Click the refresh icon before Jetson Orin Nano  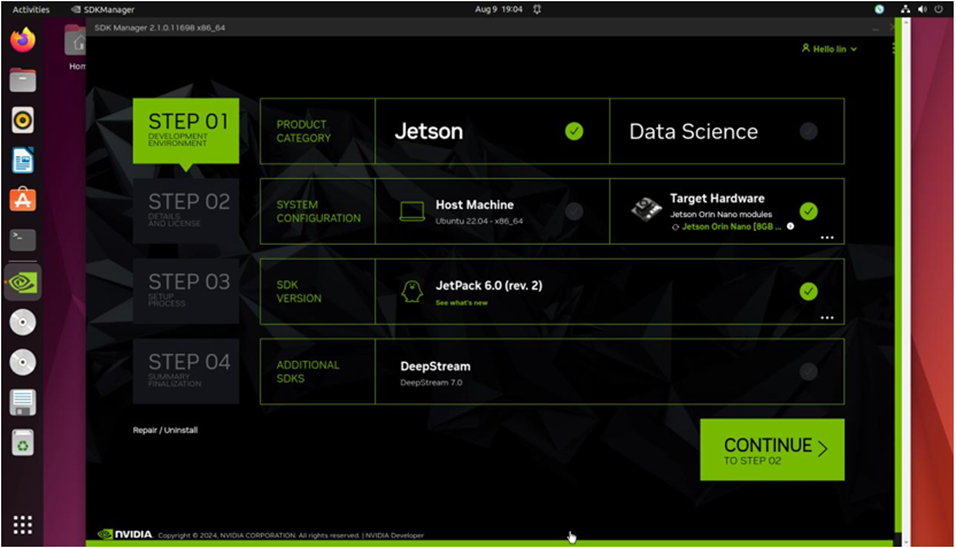[675, 227]
